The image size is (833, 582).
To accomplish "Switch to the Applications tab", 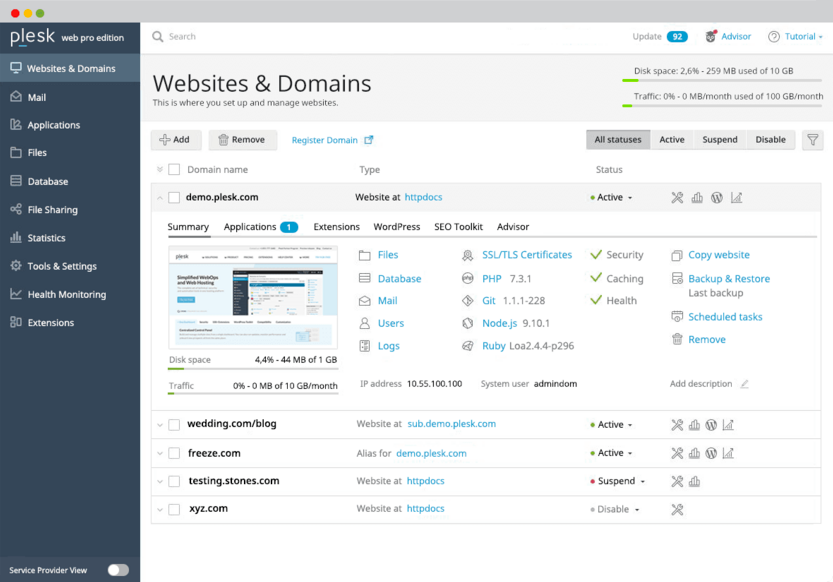I will coord(260,227).
